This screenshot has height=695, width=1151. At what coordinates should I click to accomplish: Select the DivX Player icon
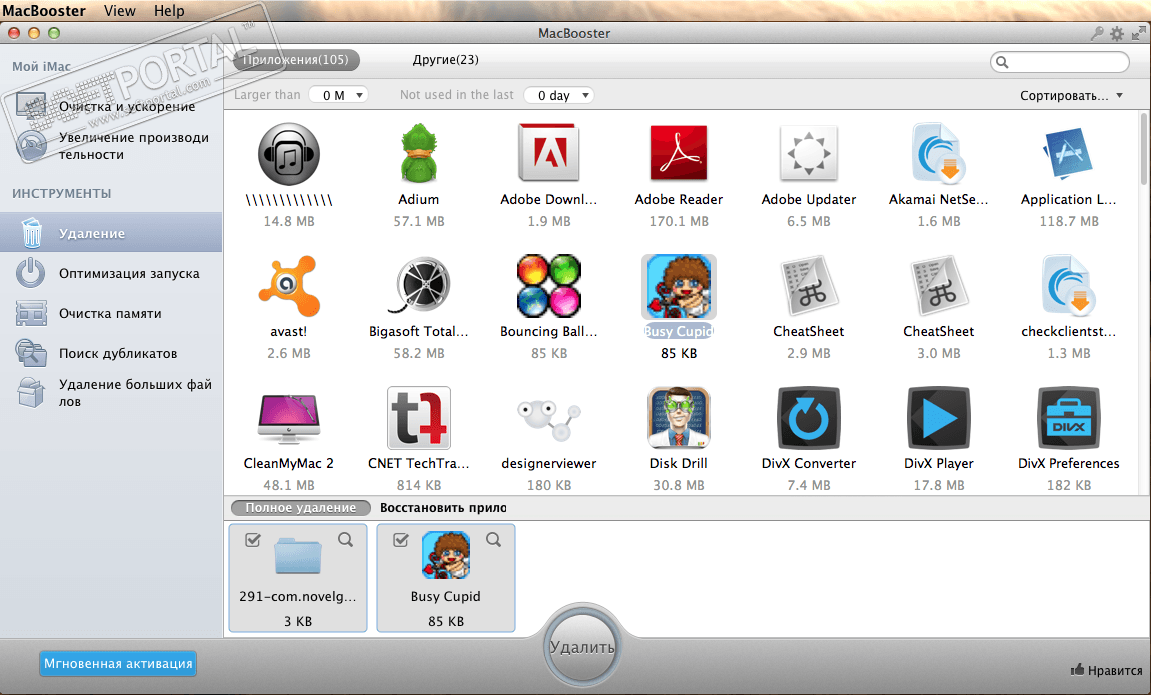(x=938, y=418)
